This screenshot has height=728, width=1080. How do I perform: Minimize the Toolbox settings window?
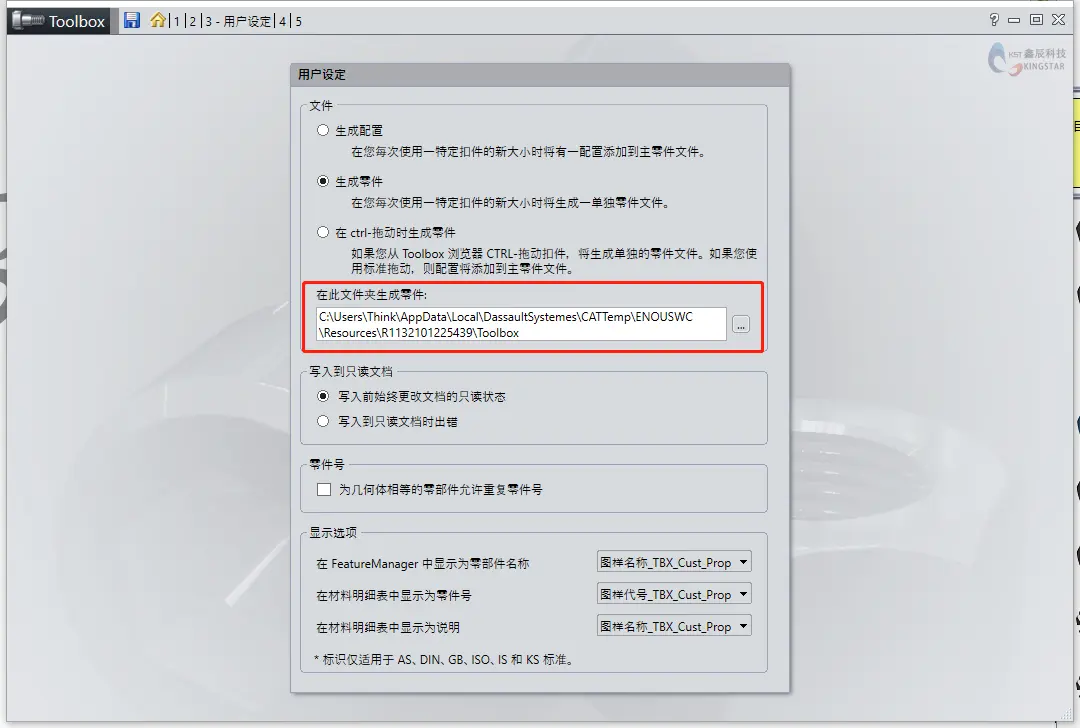coord(1014,21)
